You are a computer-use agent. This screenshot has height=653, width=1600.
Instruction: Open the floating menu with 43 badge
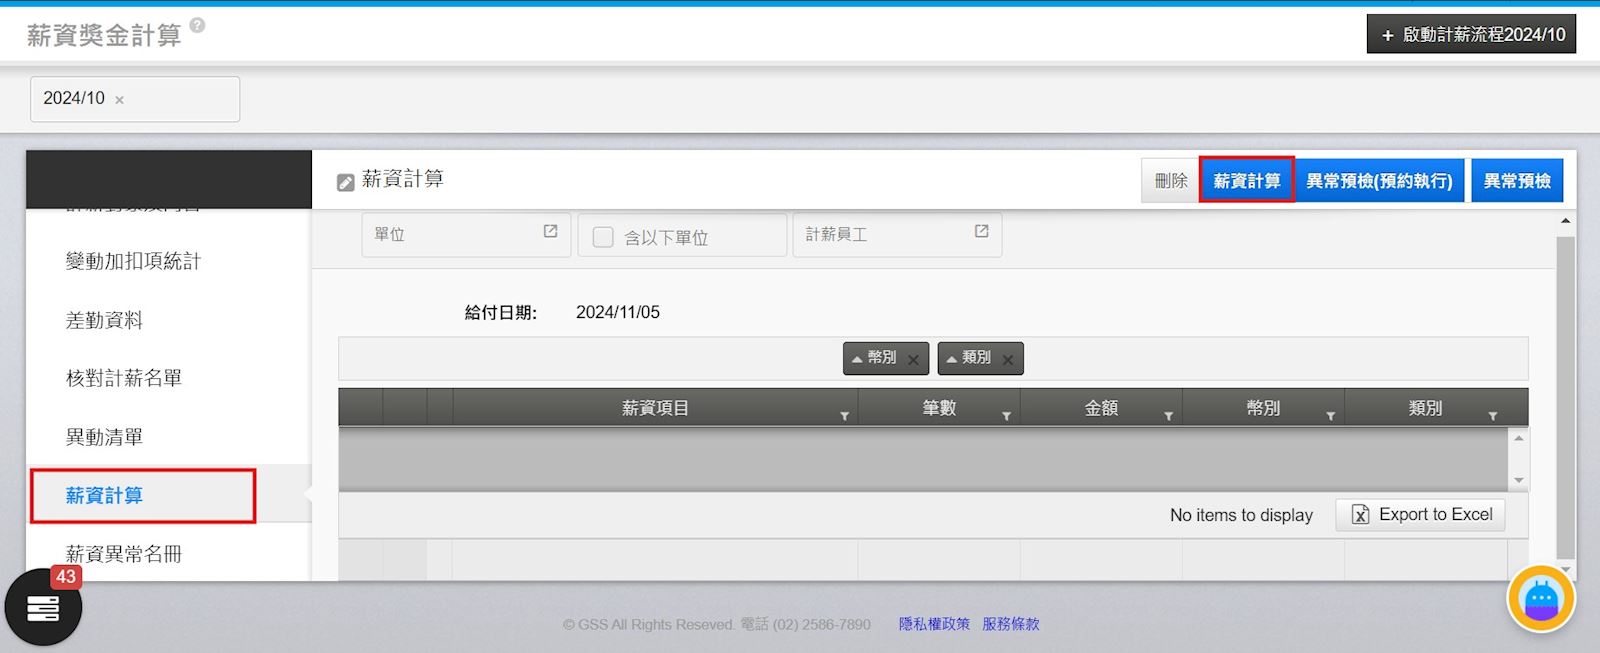click(x=43, y=607)
